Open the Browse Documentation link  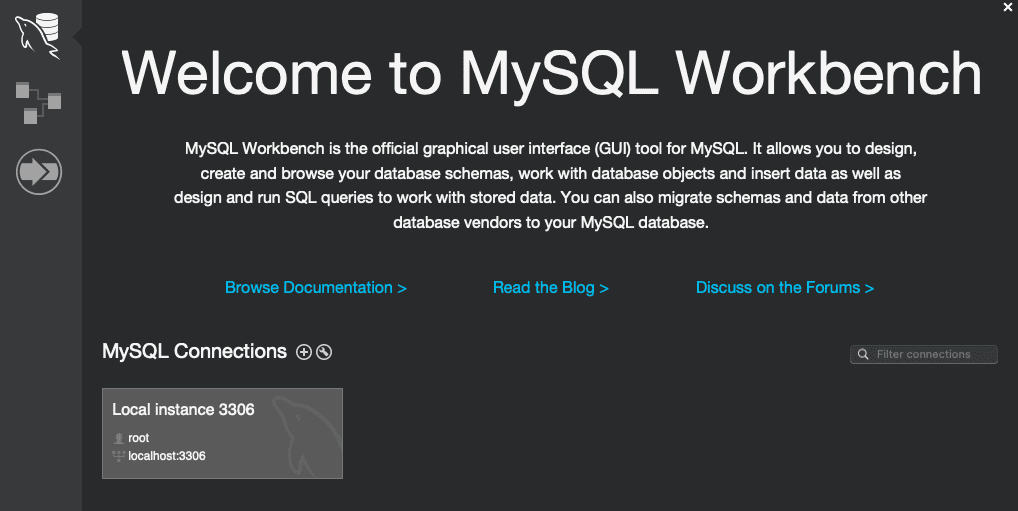pos(316,288)
